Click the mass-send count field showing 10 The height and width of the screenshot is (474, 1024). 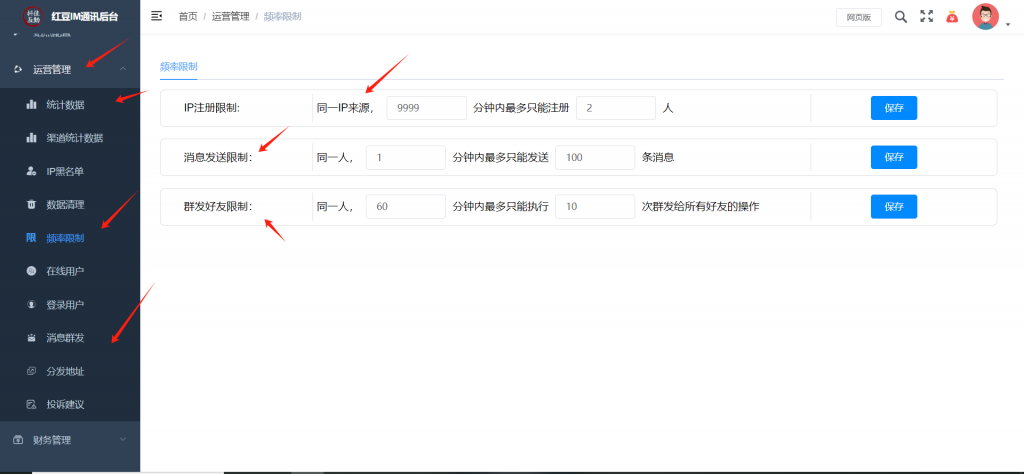point(595,207)
